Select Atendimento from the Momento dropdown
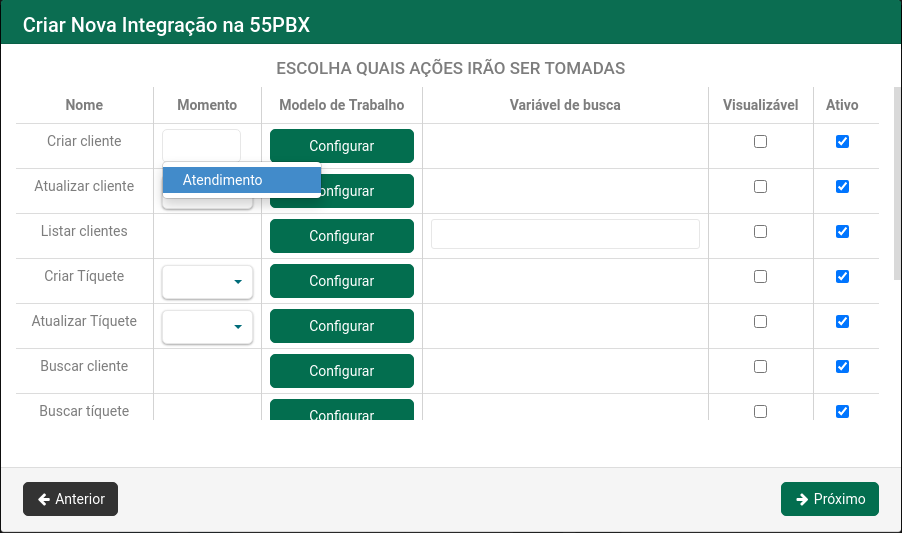 click(242, 180)
